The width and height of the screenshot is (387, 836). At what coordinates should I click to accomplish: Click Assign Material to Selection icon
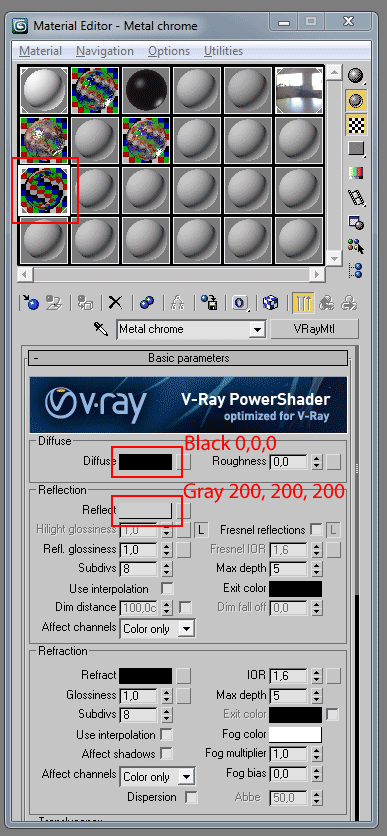click(85, 303)
